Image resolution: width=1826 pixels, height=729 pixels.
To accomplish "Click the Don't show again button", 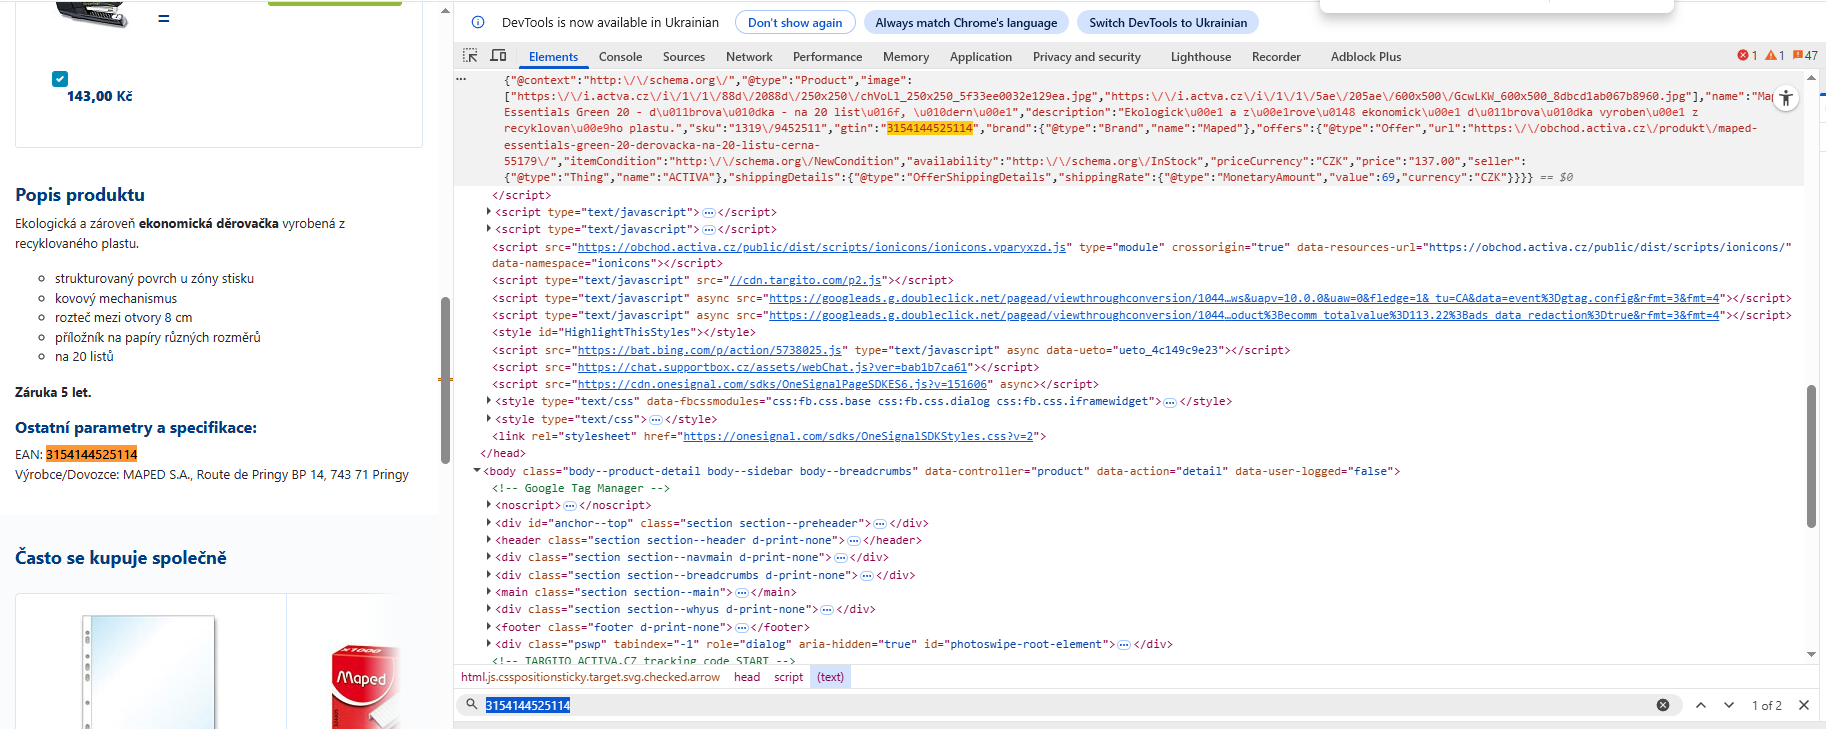I will pyautogui.click(x=795, y=22).
